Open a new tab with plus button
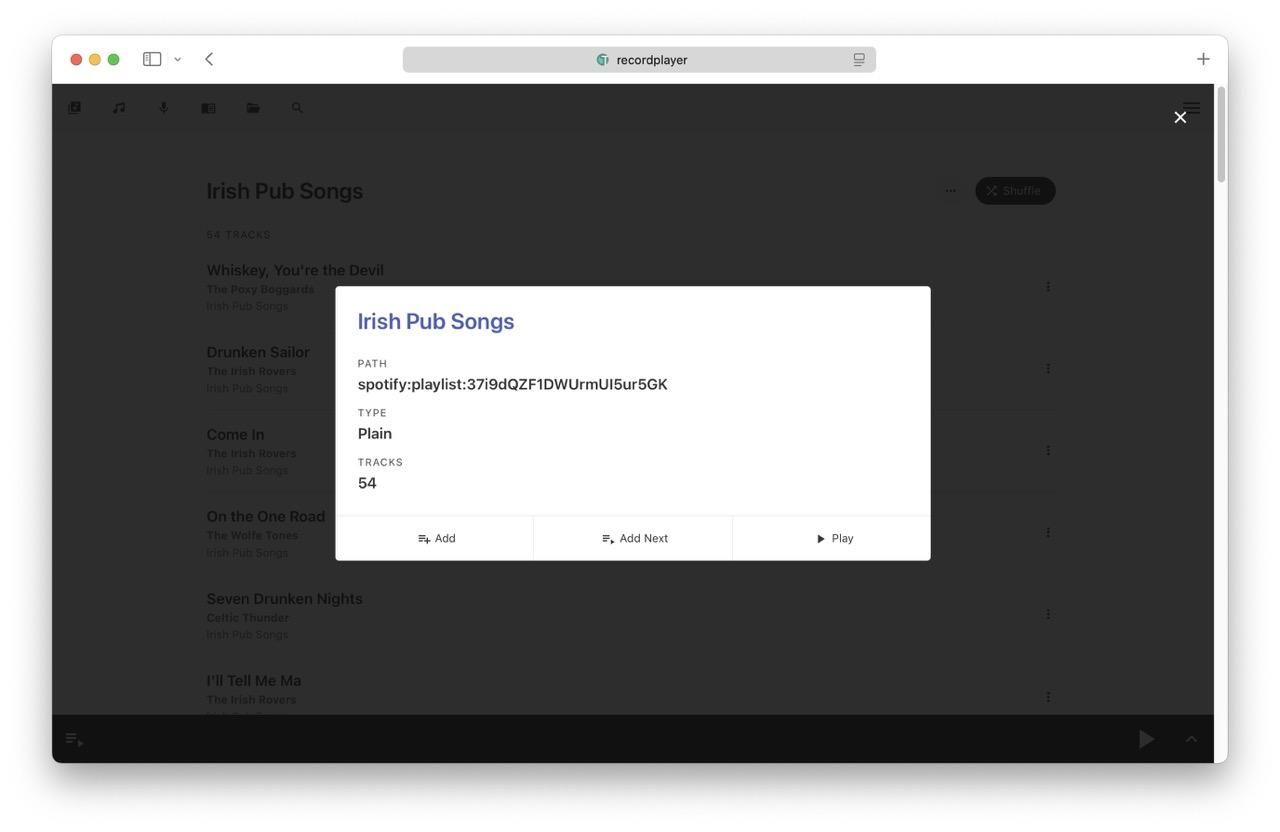The width and height of the screenshot is (1280, 832). pyautogui.click(x=1203, y=59)
